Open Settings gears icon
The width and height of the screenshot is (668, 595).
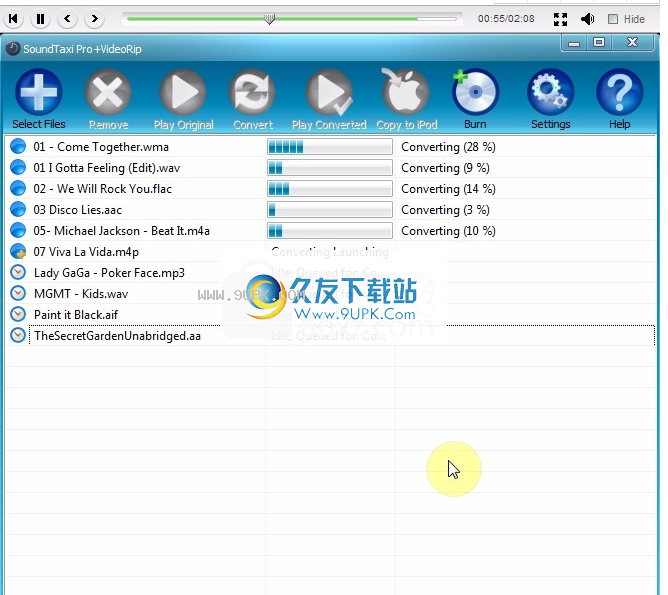550,92
